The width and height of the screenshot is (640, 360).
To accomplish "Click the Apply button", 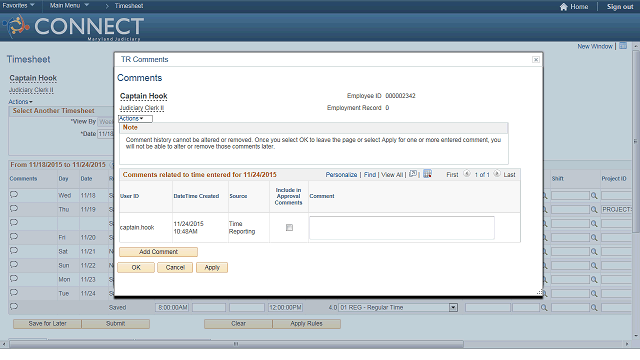I will pos(212,267).
